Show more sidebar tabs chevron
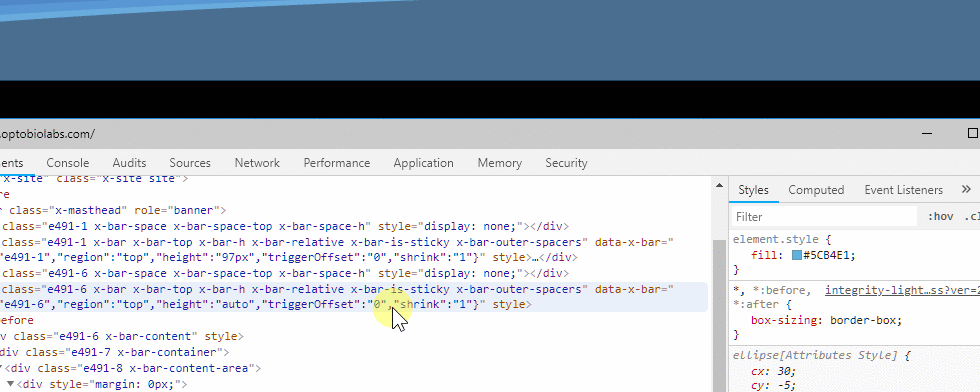The image size is (980, 392). click(966, 189)
